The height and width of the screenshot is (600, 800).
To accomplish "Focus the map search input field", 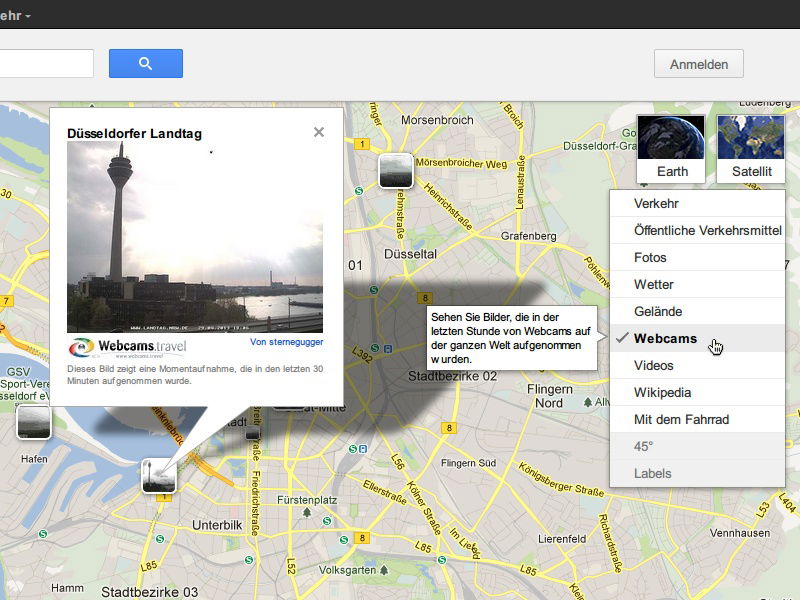I will point(46,63).
